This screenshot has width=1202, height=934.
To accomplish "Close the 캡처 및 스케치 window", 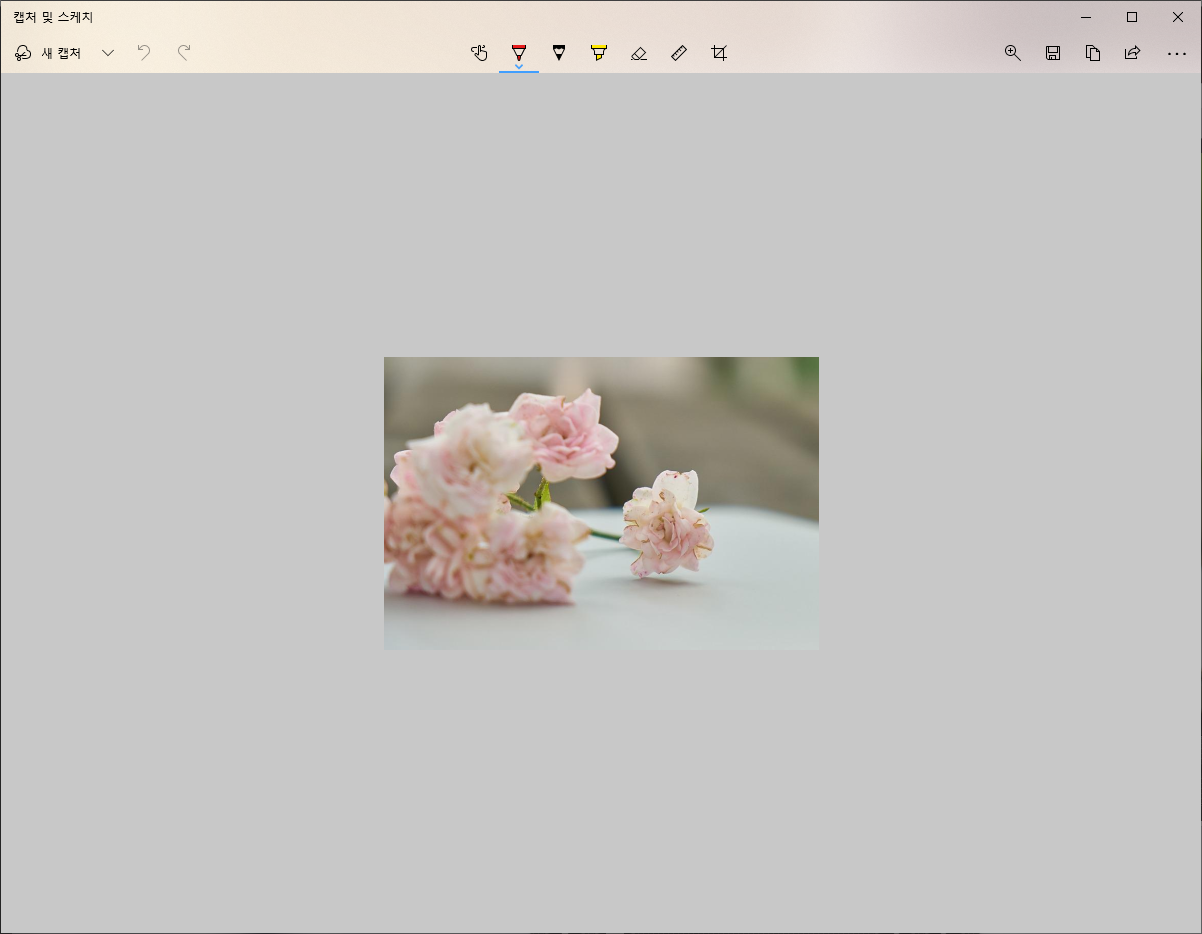I will pyautogui.click(x=1178, y=17).
